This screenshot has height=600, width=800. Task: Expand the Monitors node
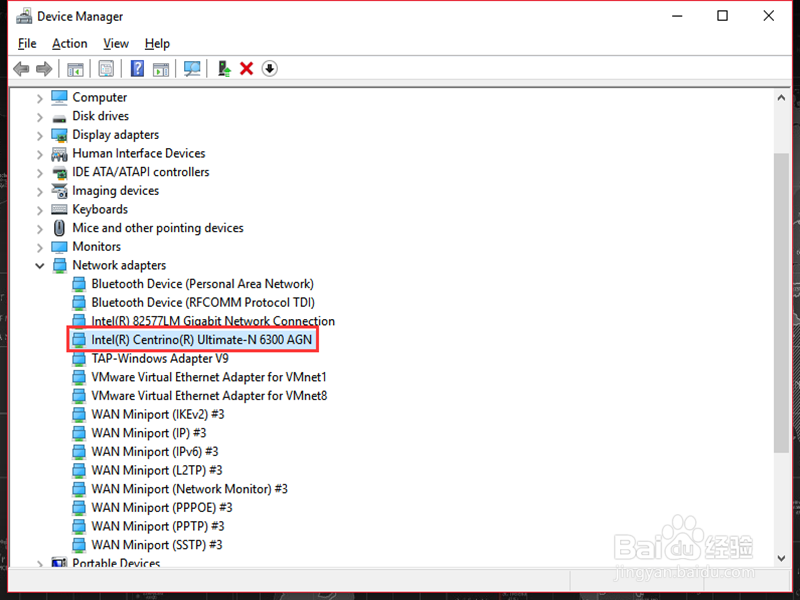pos(40,247)
